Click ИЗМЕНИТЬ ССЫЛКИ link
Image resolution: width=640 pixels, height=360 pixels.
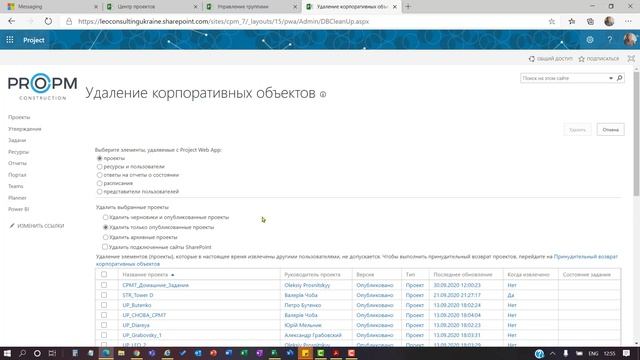[40, 226]
